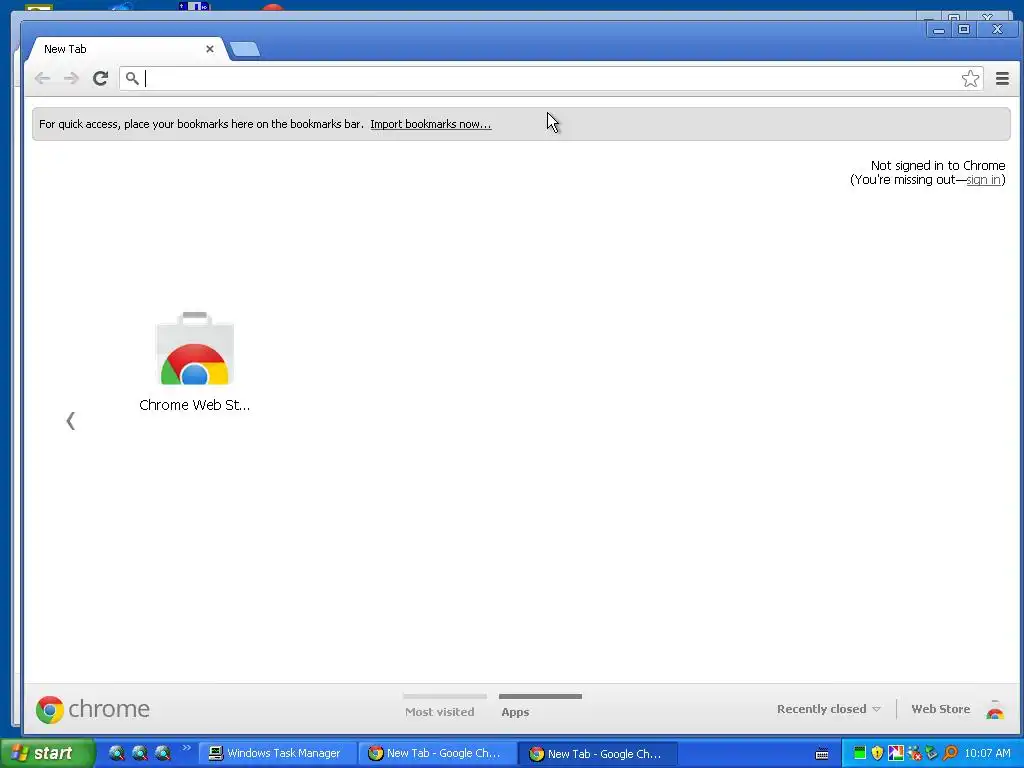Minimize the front Chrome window
The height and width of the screenshot is (768, 1024).
(939, 29)
